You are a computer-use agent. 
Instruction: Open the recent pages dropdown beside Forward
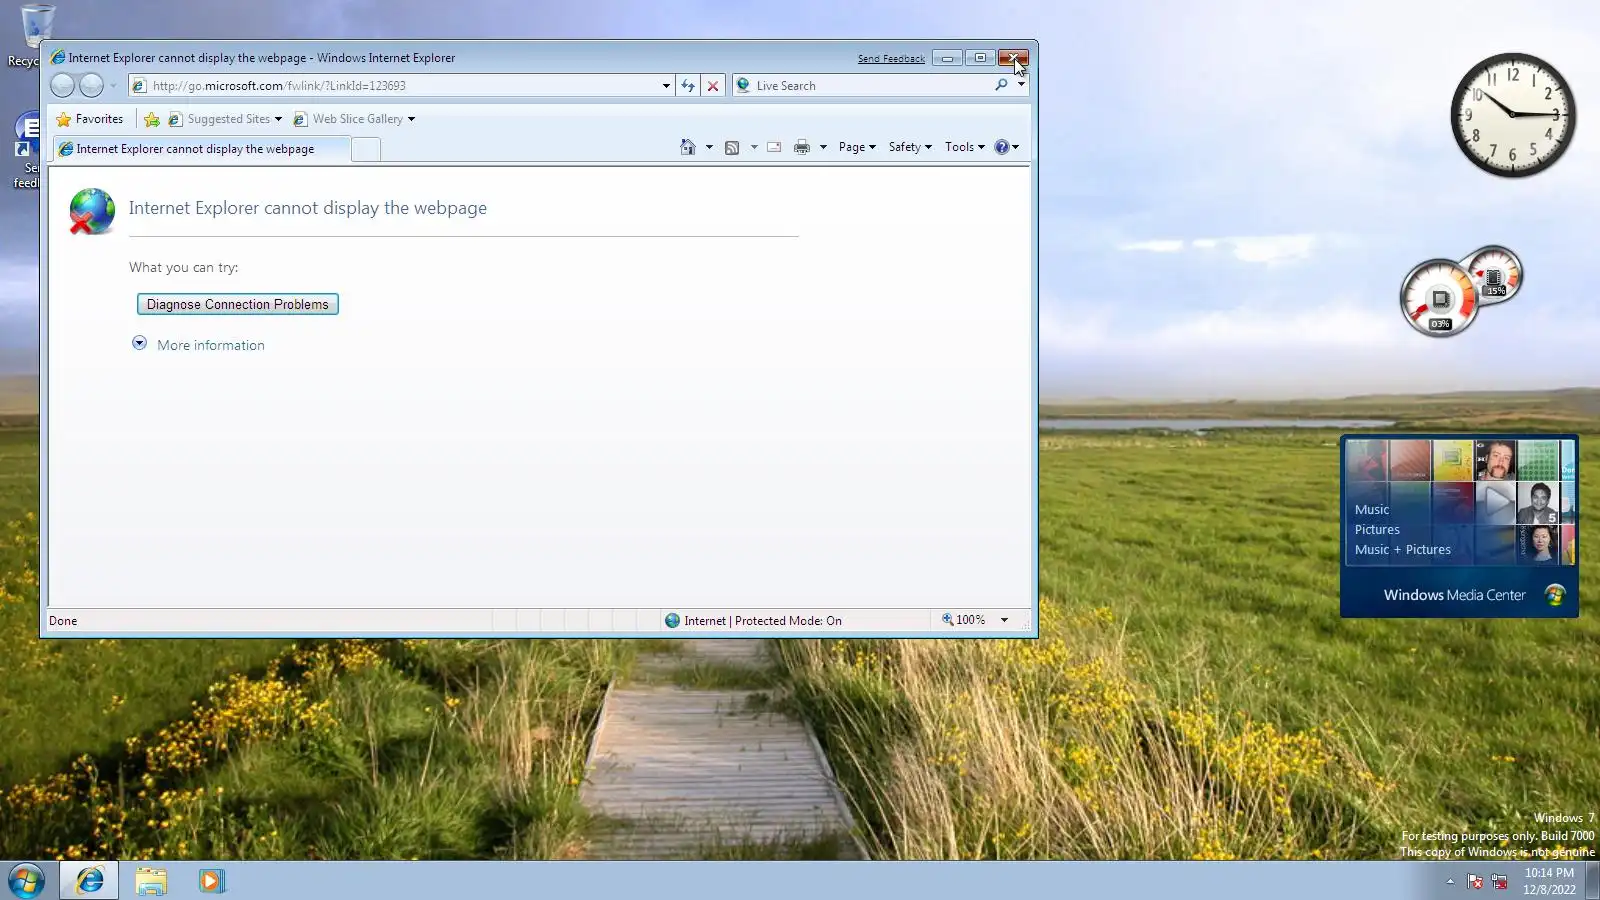113,86
